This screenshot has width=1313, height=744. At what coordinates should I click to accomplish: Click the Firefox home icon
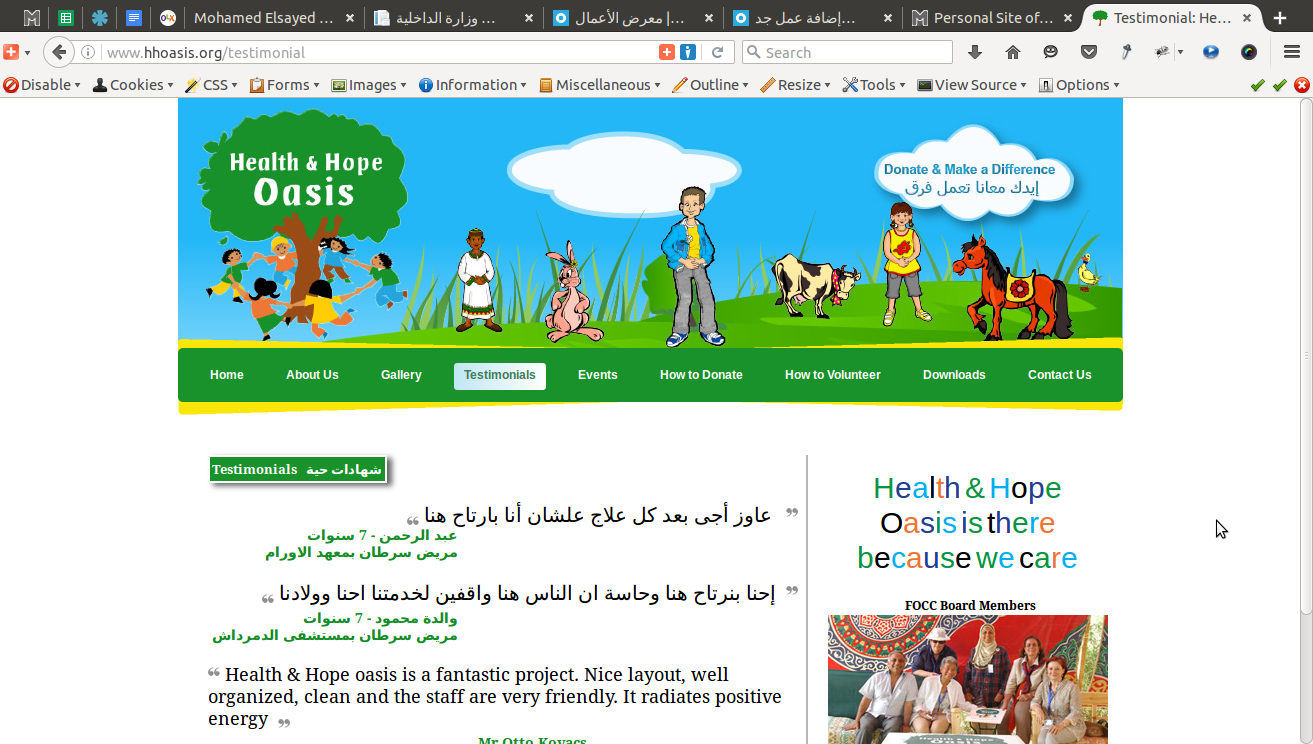(1012, 52)
